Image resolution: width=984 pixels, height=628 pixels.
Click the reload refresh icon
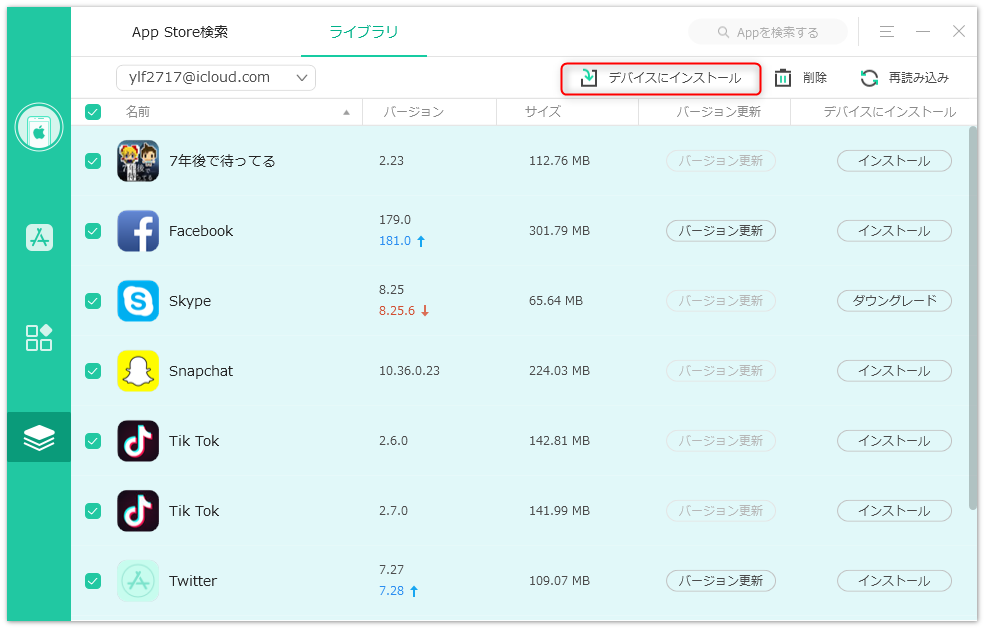tap(869, 78)
